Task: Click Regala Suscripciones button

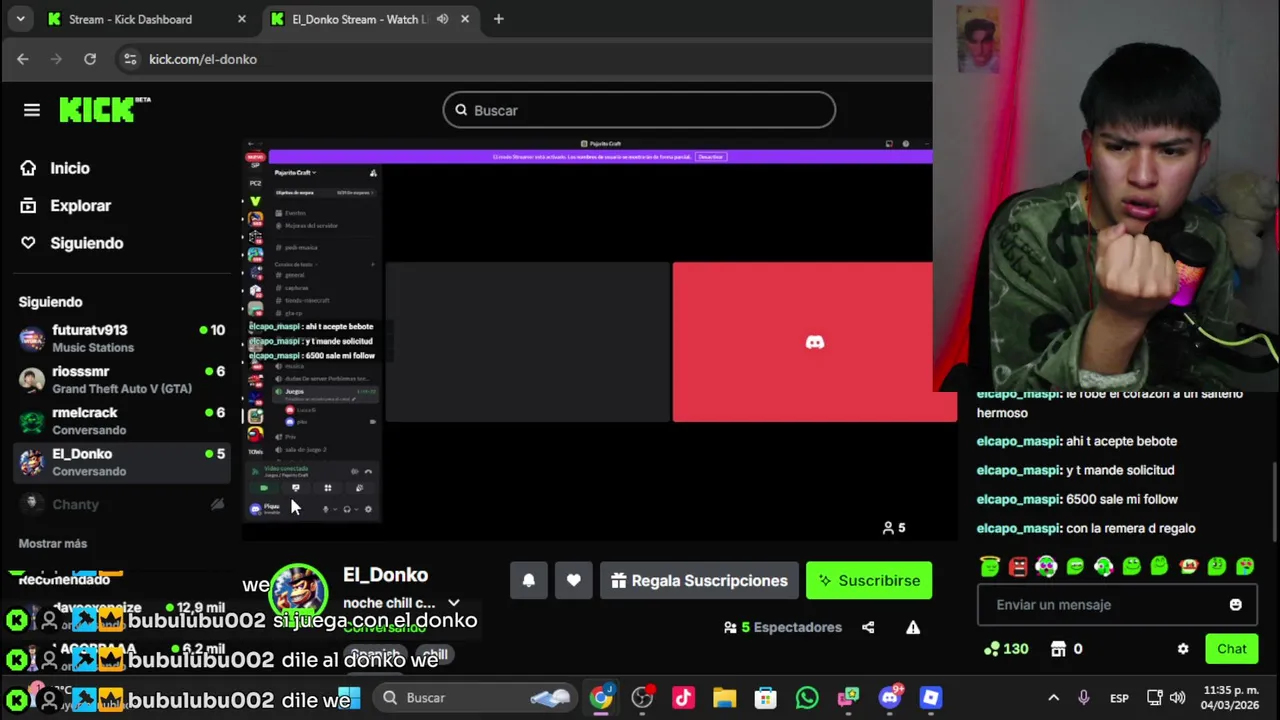Action: click(x=699, y=580)
